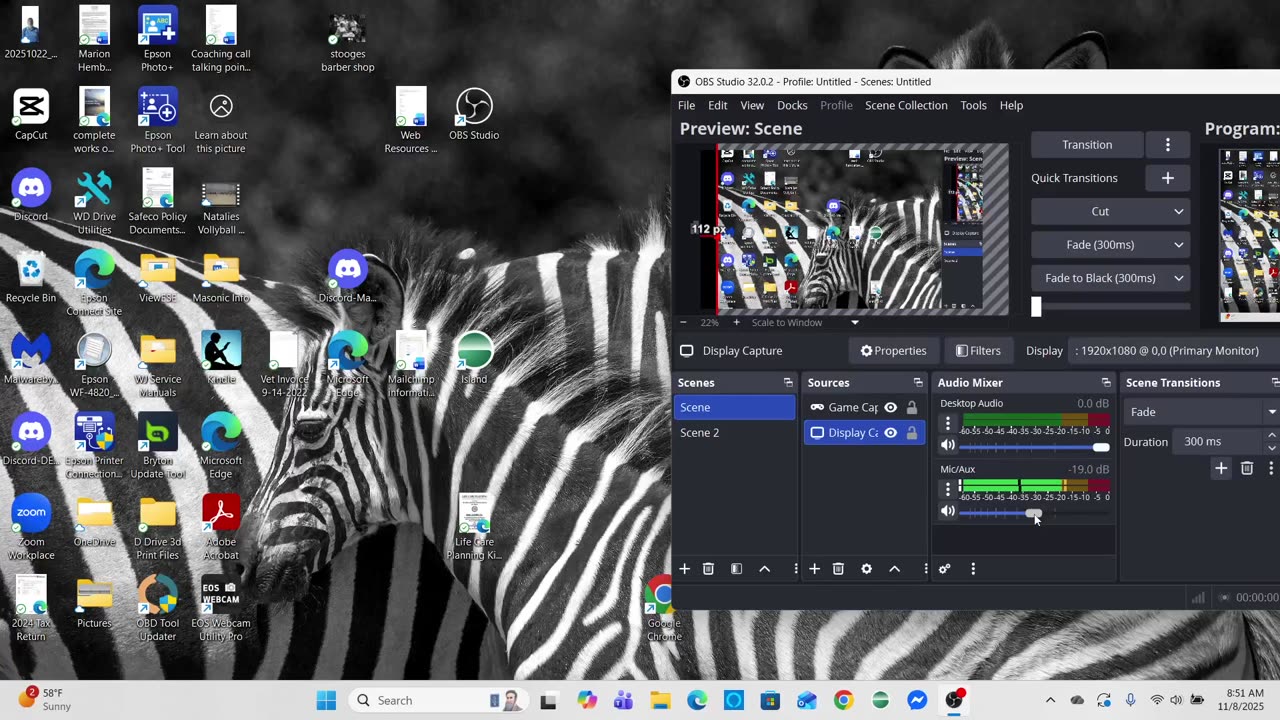The image size is (1280, 720).
Task: Add a quick transition with plus button
Action: [1167, 178]
